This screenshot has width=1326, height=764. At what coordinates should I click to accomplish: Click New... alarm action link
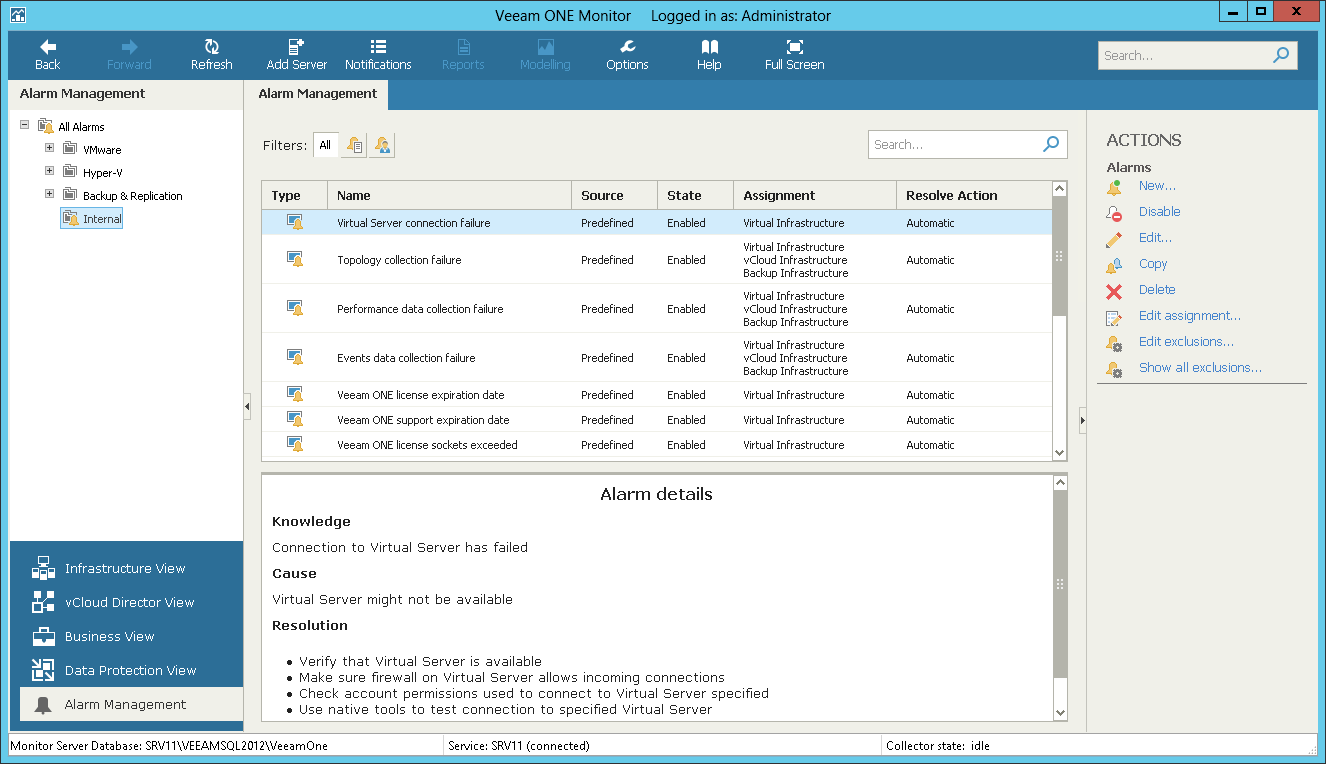pos(1157,186)
